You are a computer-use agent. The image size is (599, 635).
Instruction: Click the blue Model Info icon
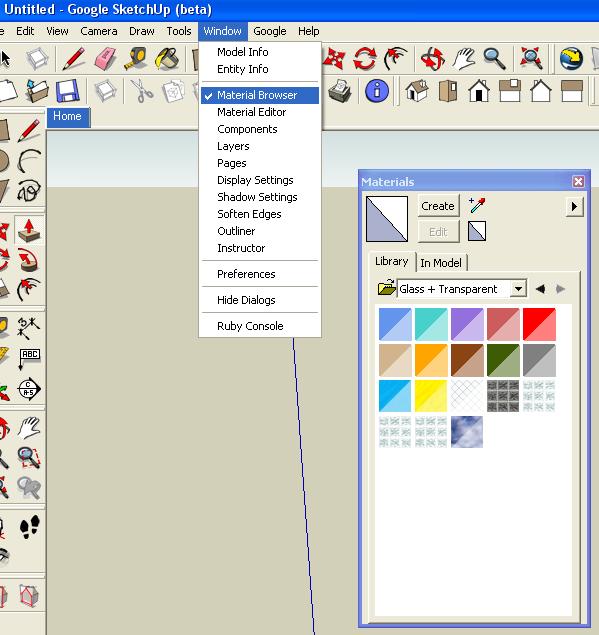point(377,91)
